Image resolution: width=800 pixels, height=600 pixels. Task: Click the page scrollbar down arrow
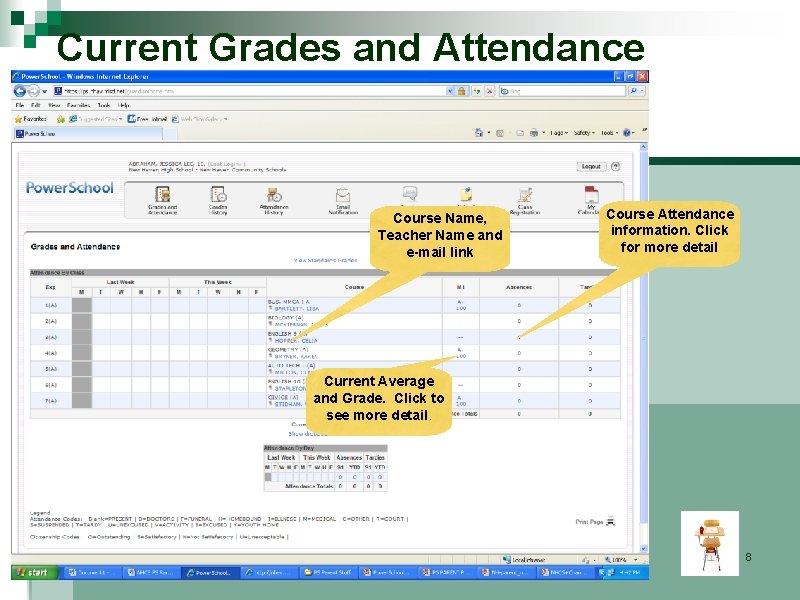(x=643, y=548)
